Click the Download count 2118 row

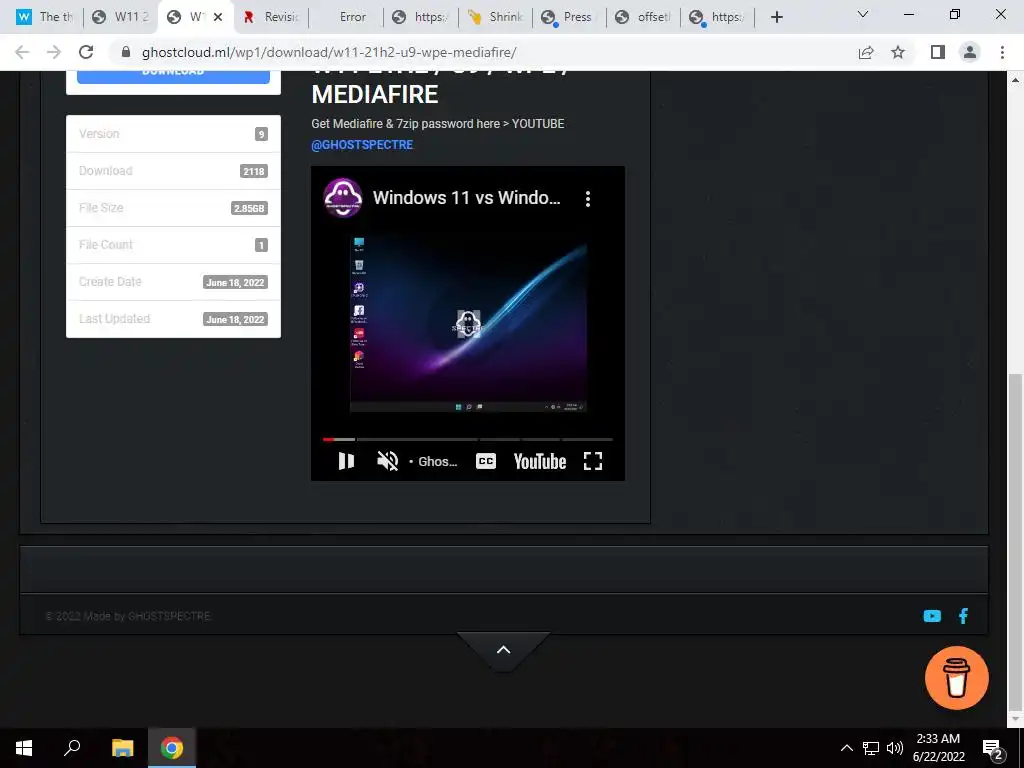pyautogui.click(x=173, y=170)
